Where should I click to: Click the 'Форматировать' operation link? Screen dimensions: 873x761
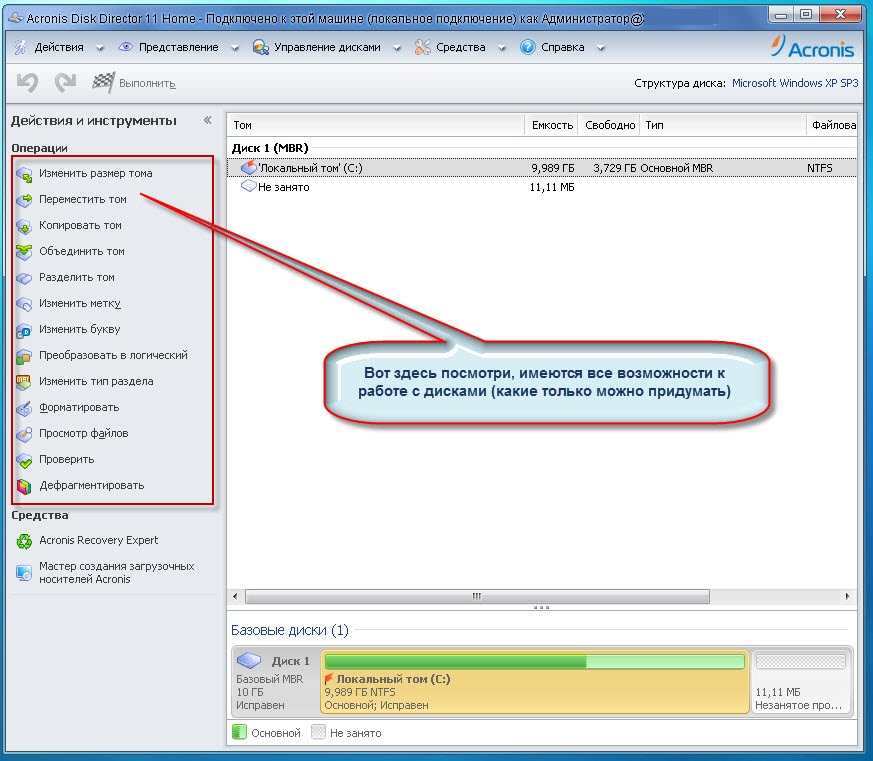tap(79, 407)
